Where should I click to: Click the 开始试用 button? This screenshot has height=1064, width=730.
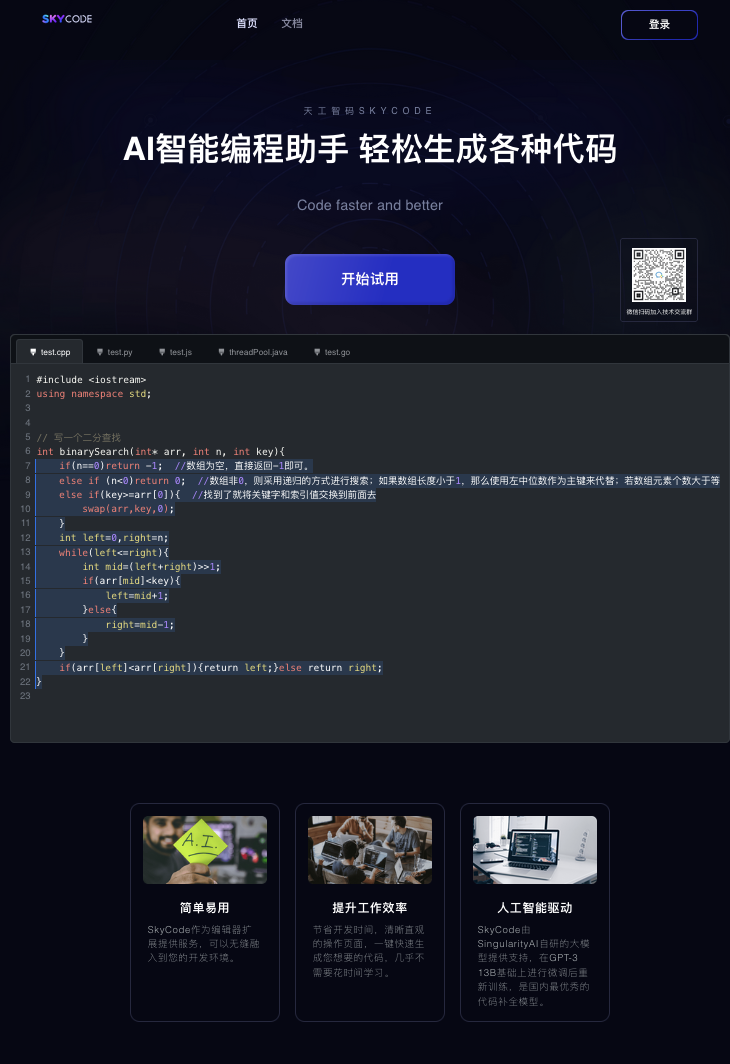point(370,279)
